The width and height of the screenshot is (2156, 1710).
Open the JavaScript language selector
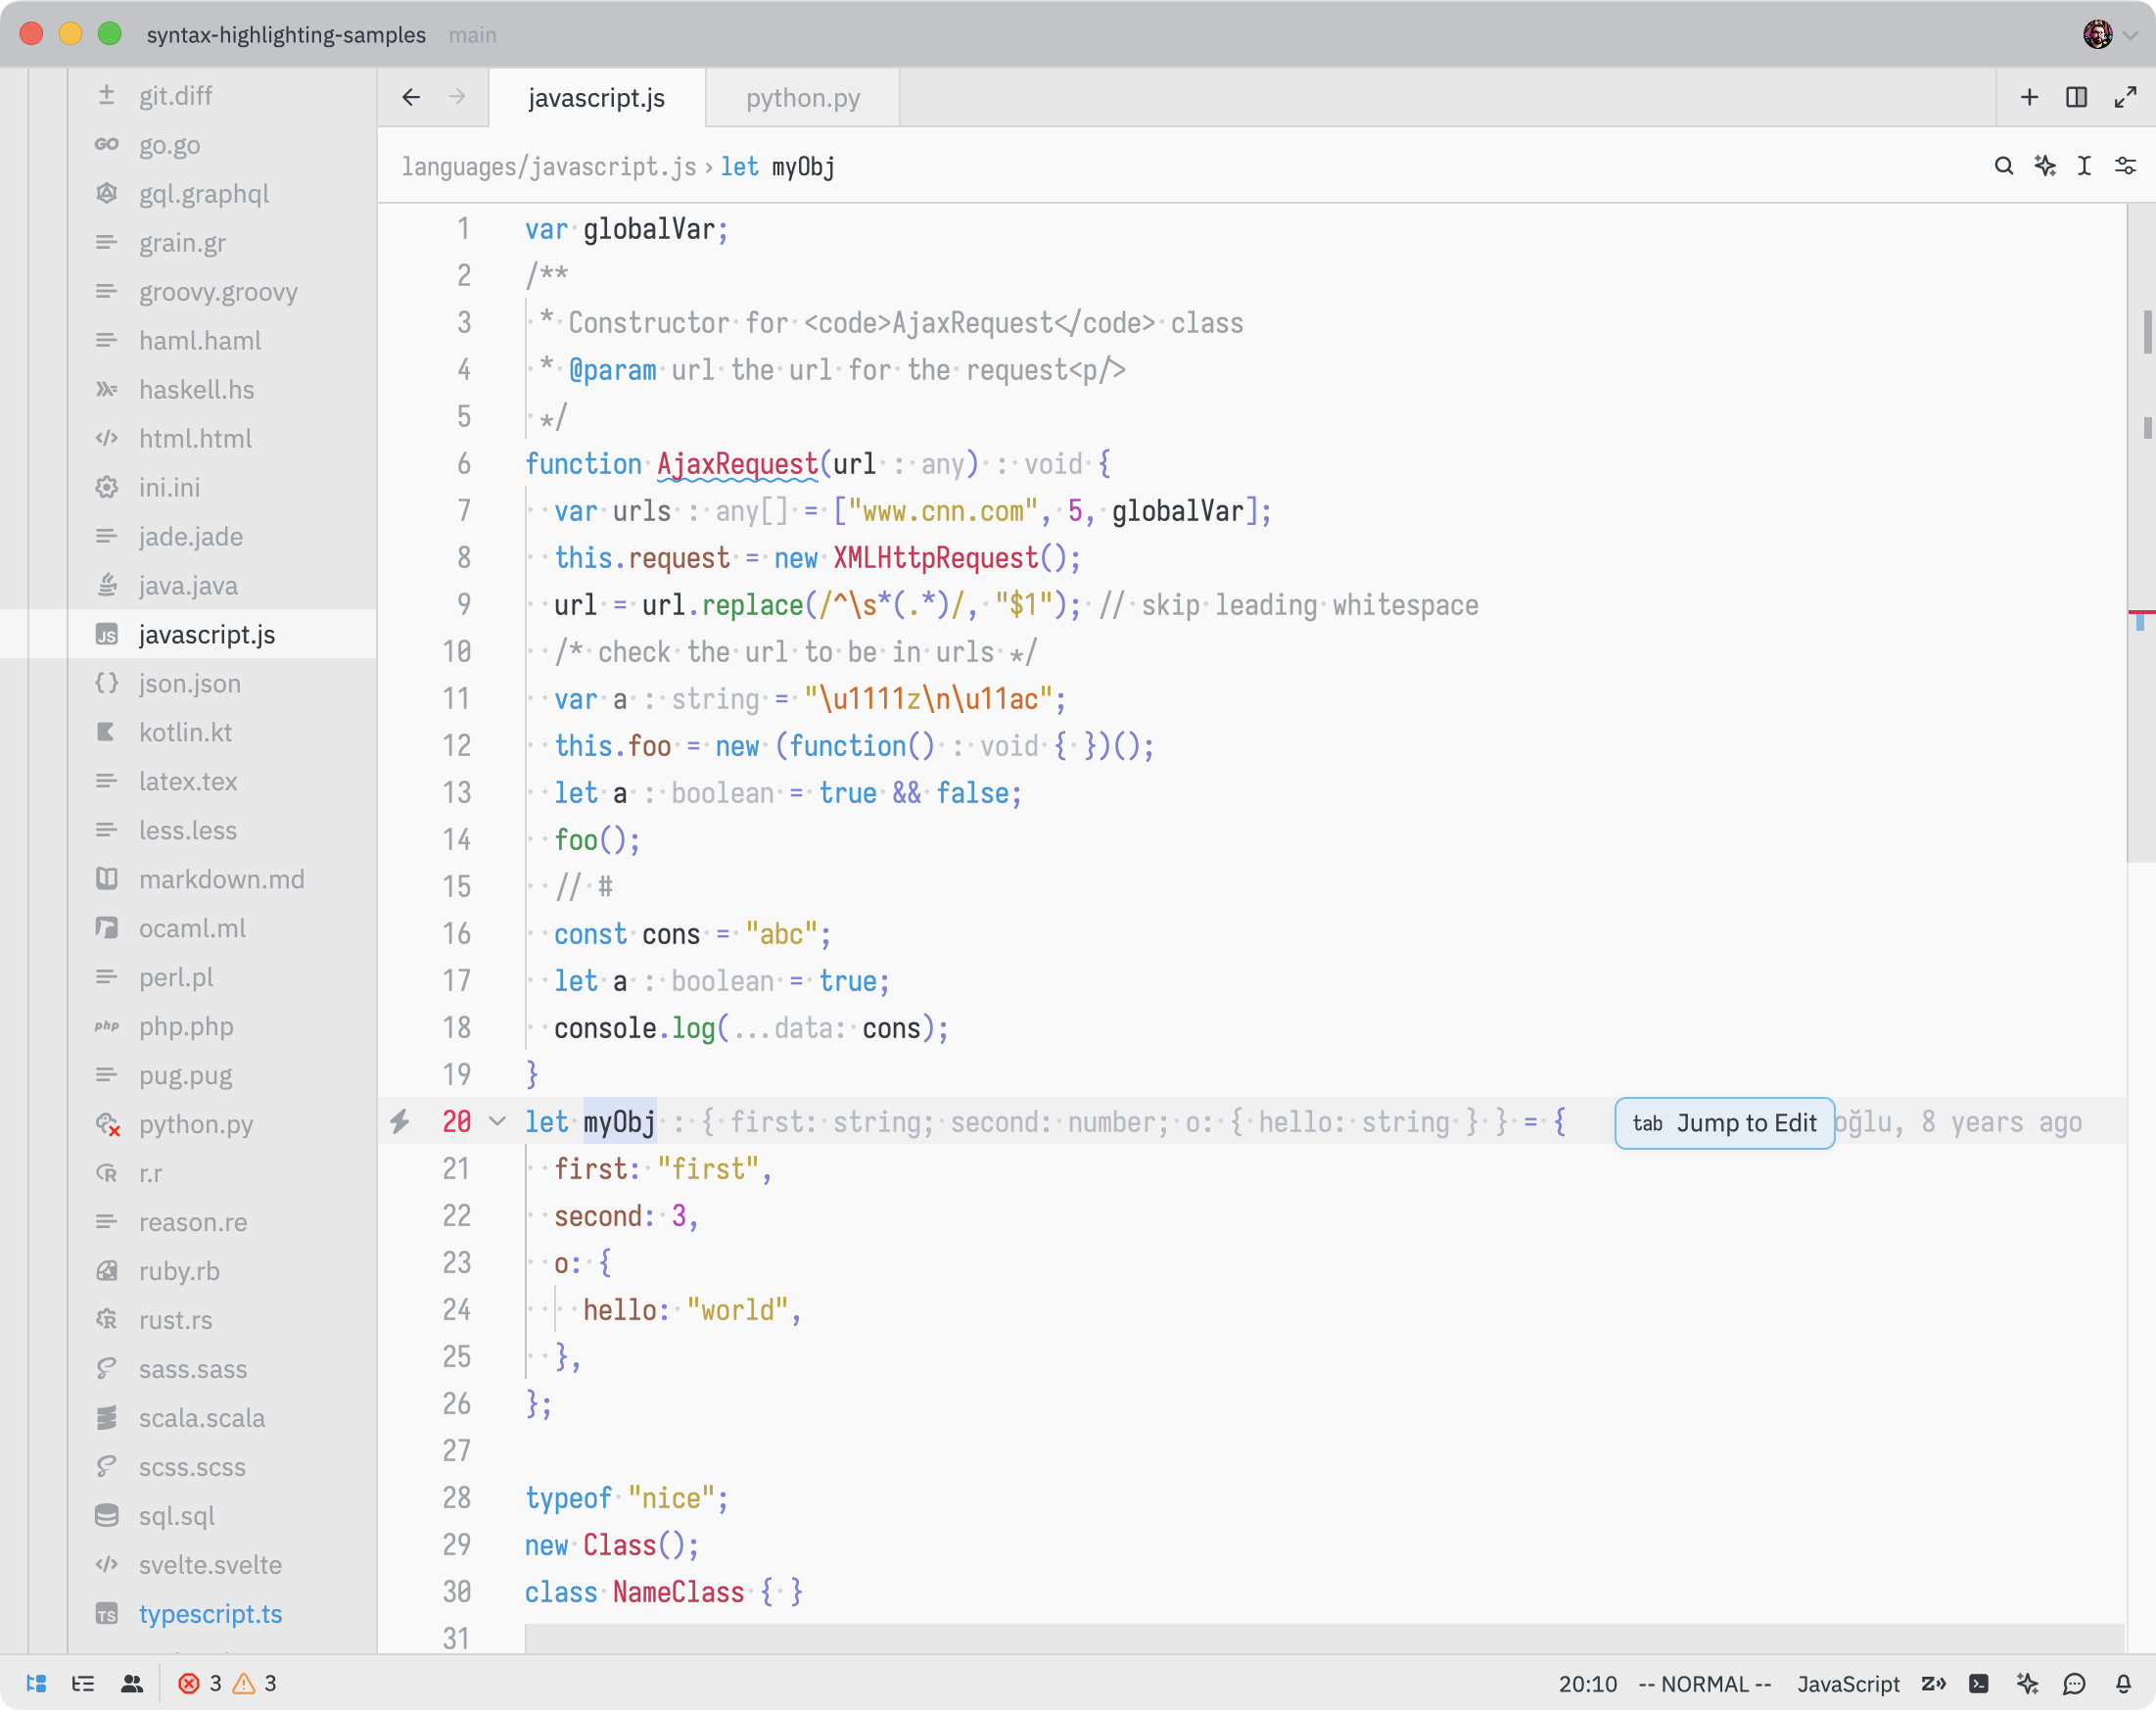[1847, 1684]
